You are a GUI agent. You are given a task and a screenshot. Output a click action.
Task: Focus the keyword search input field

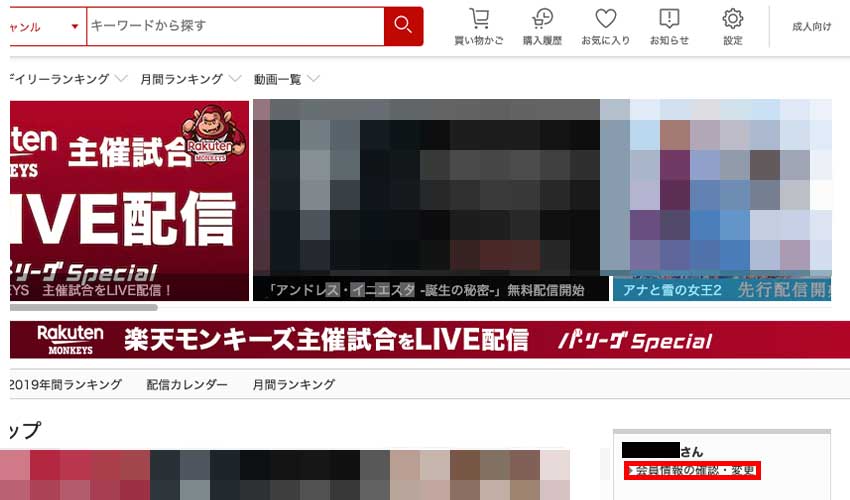(235, 26)
